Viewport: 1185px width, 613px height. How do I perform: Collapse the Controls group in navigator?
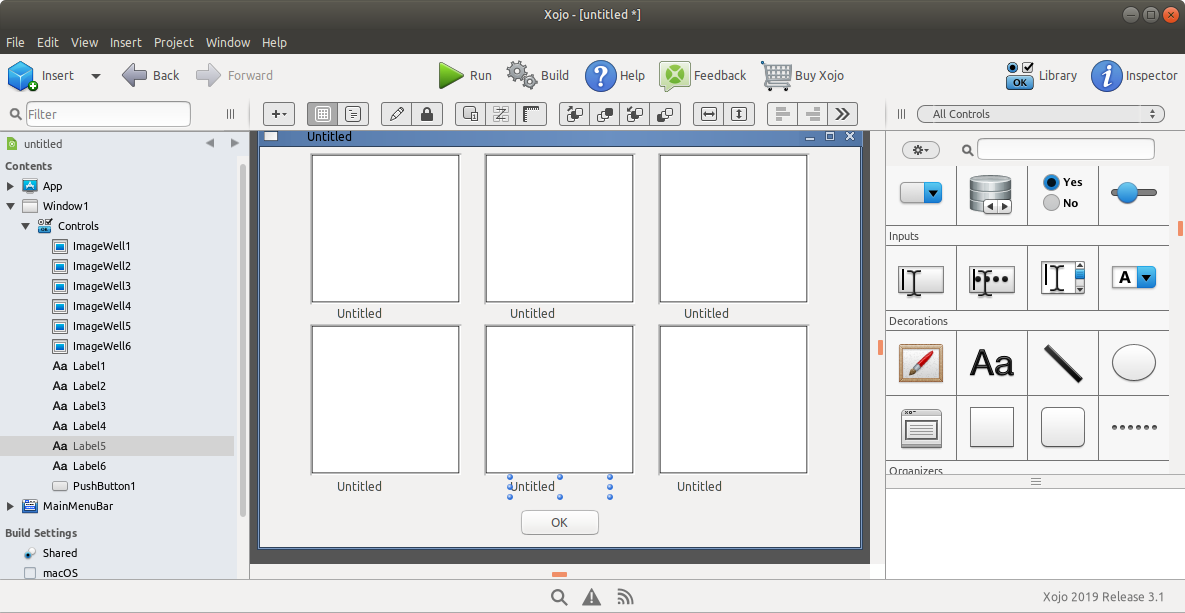coord(26,226)
